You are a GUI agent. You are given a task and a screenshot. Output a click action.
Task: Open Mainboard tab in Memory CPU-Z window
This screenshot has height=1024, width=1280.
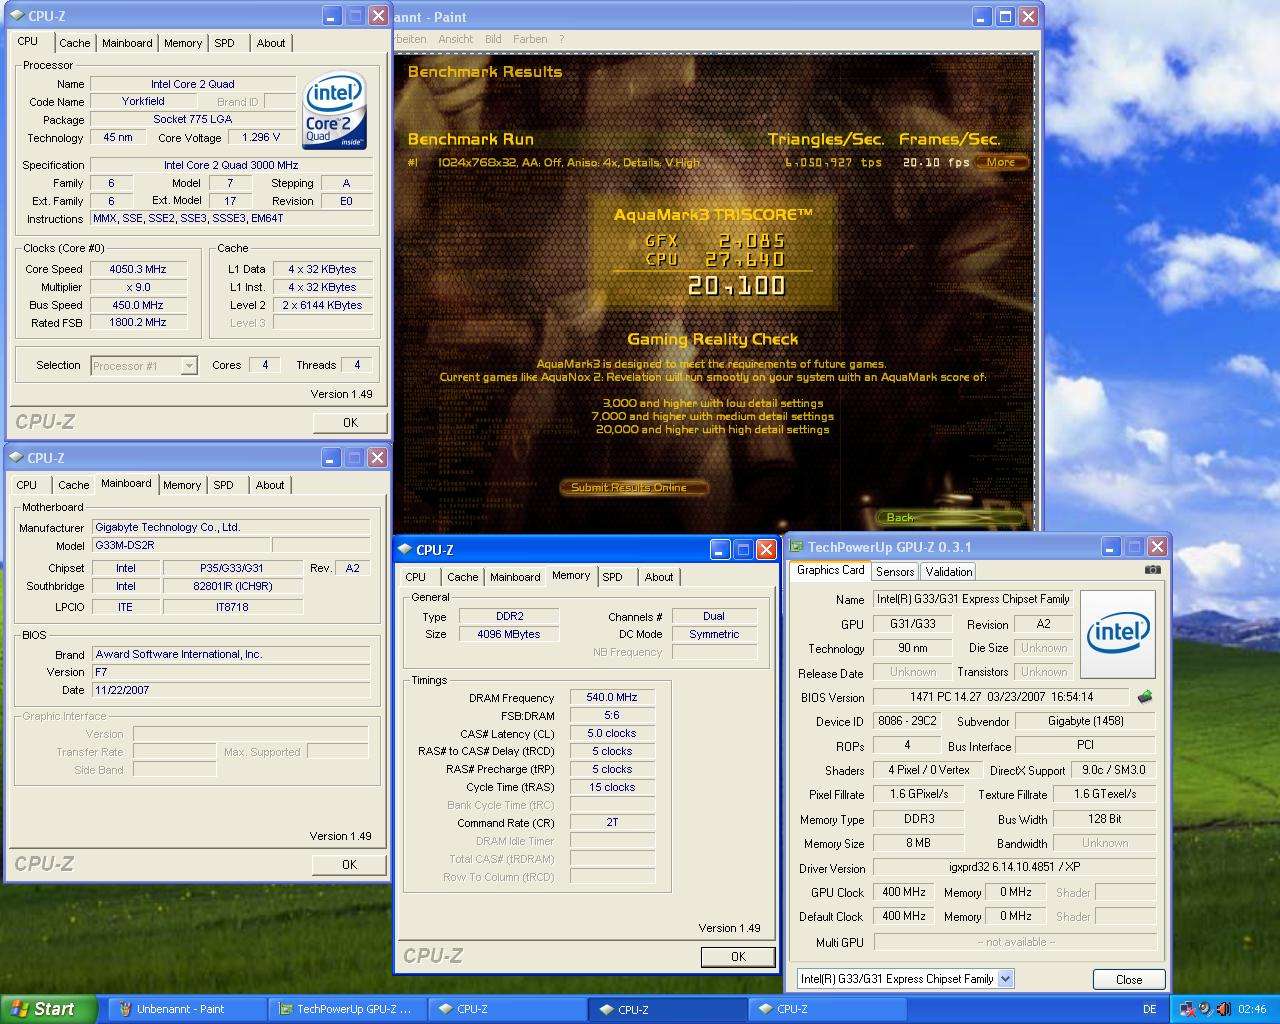click(x=515, y=577)
